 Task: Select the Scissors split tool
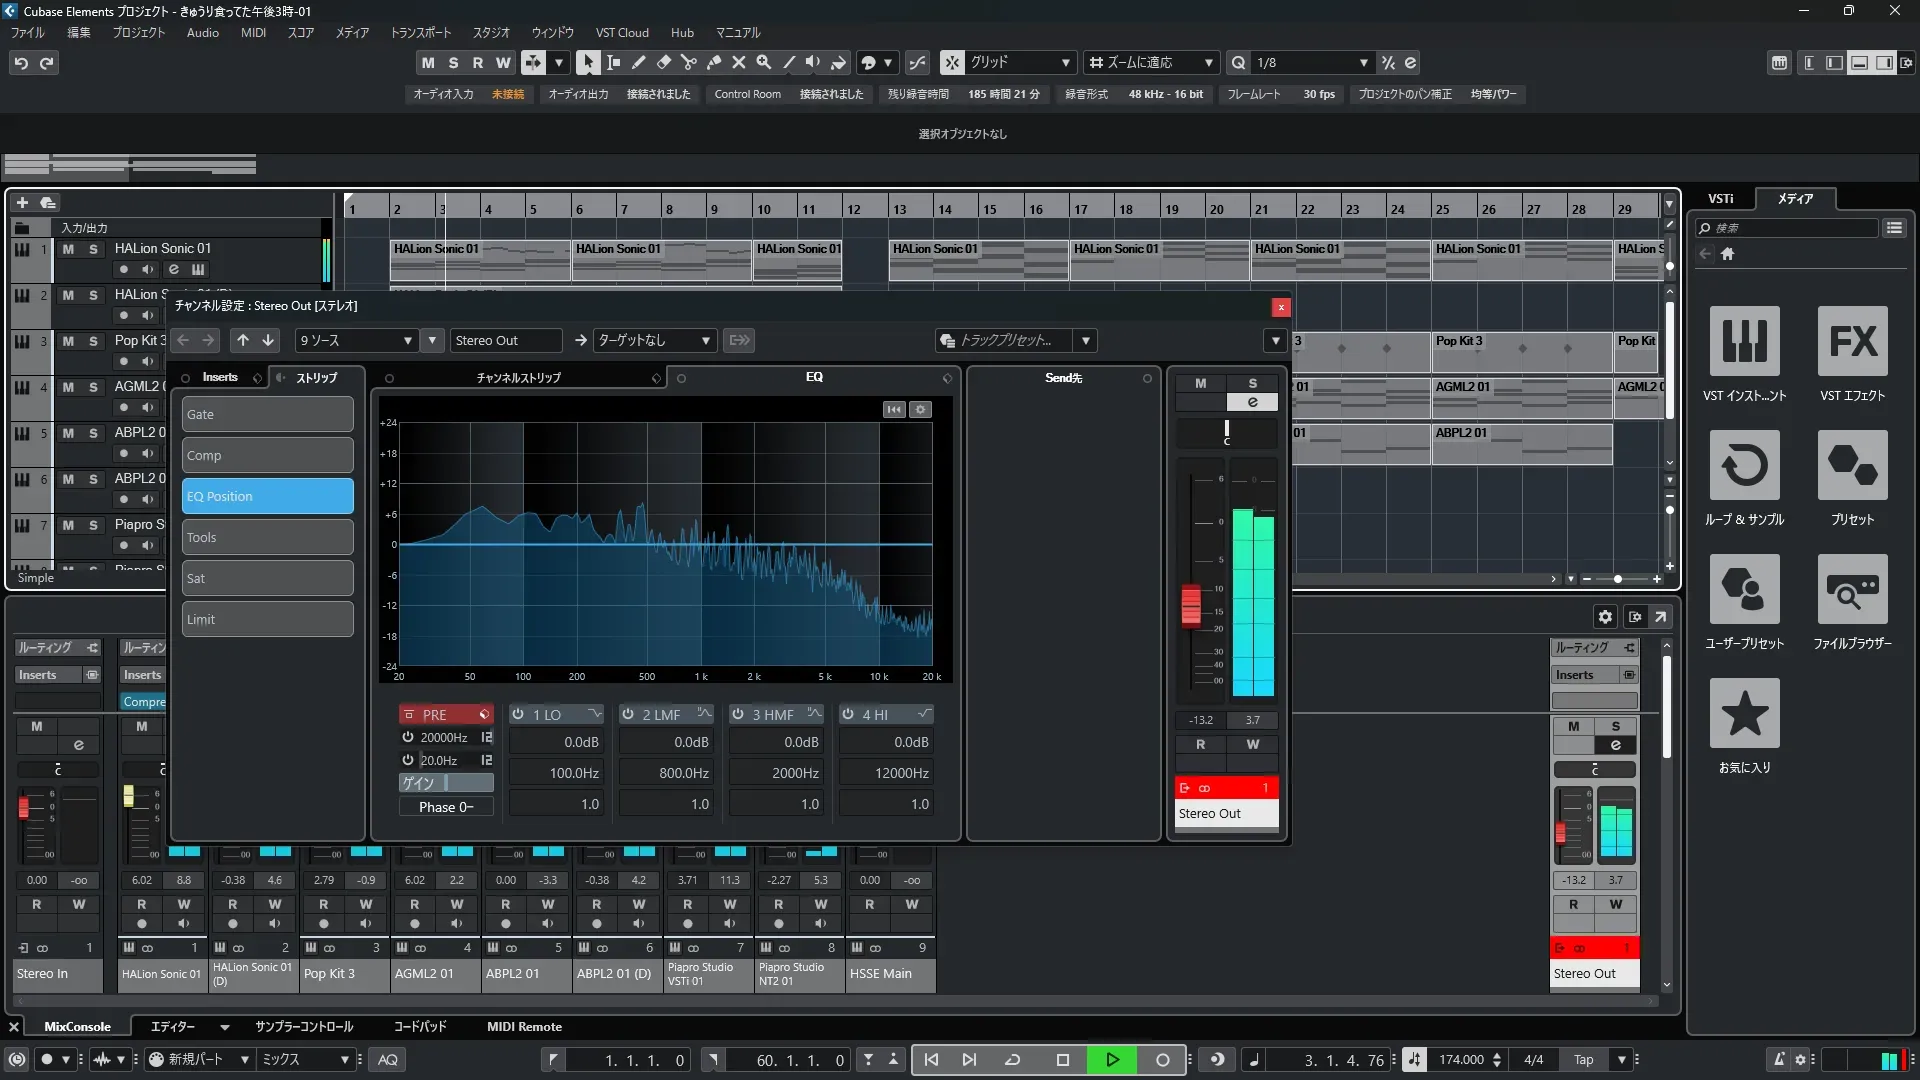coord(688,62)
